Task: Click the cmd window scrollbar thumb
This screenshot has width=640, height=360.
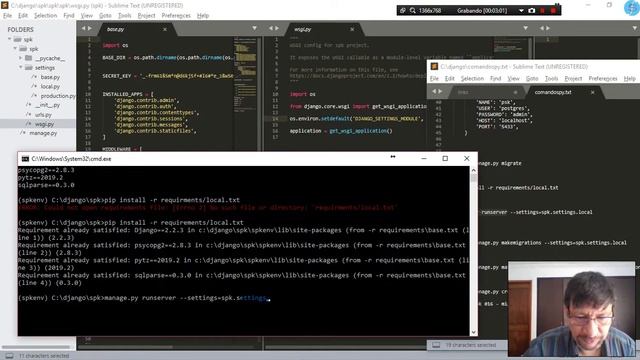Action: pos(473,178)
